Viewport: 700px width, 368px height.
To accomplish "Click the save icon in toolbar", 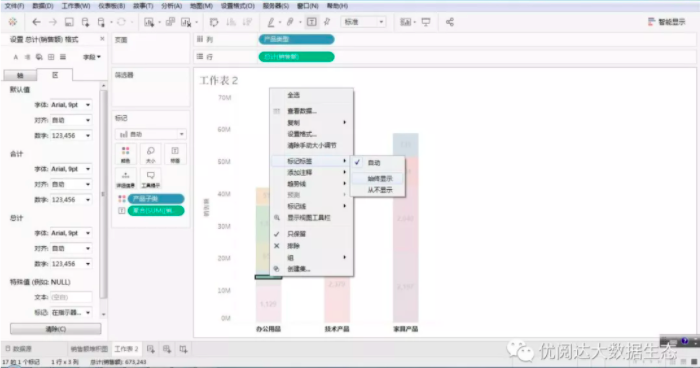I will tap(69, 22).
